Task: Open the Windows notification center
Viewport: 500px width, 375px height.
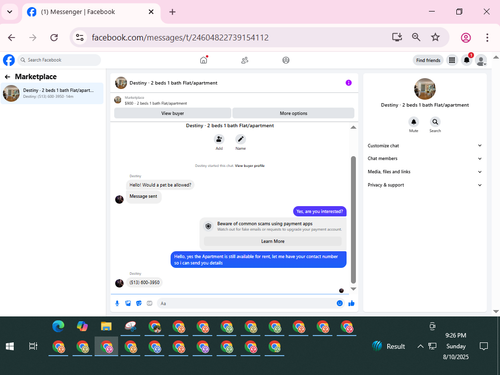Action: point(484,346)
